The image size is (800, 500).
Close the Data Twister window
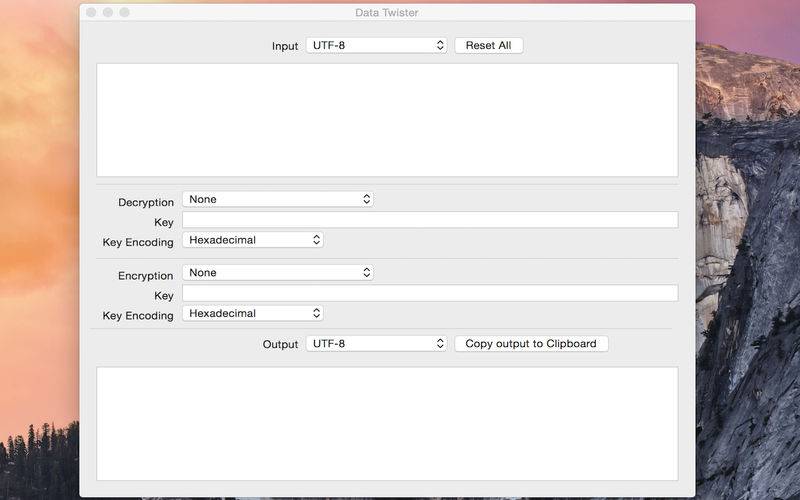pyautogui.click(x=91, y=12)
